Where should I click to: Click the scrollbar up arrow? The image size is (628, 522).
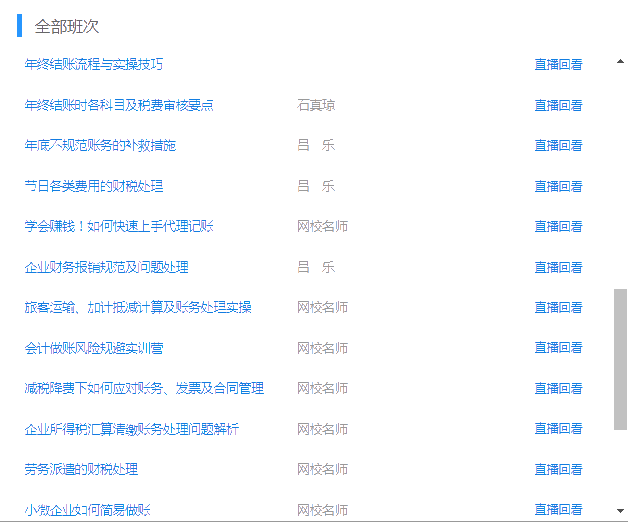tap(620, 61)
